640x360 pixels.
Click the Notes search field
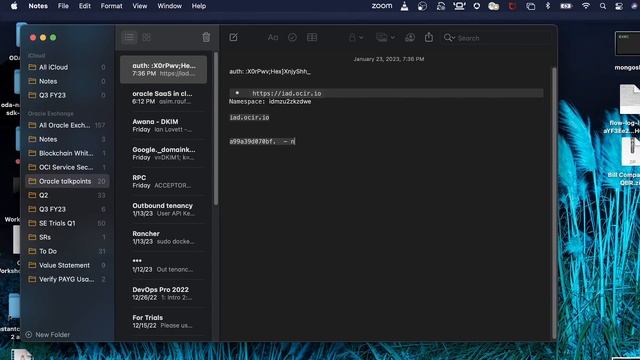pos(496,38)
